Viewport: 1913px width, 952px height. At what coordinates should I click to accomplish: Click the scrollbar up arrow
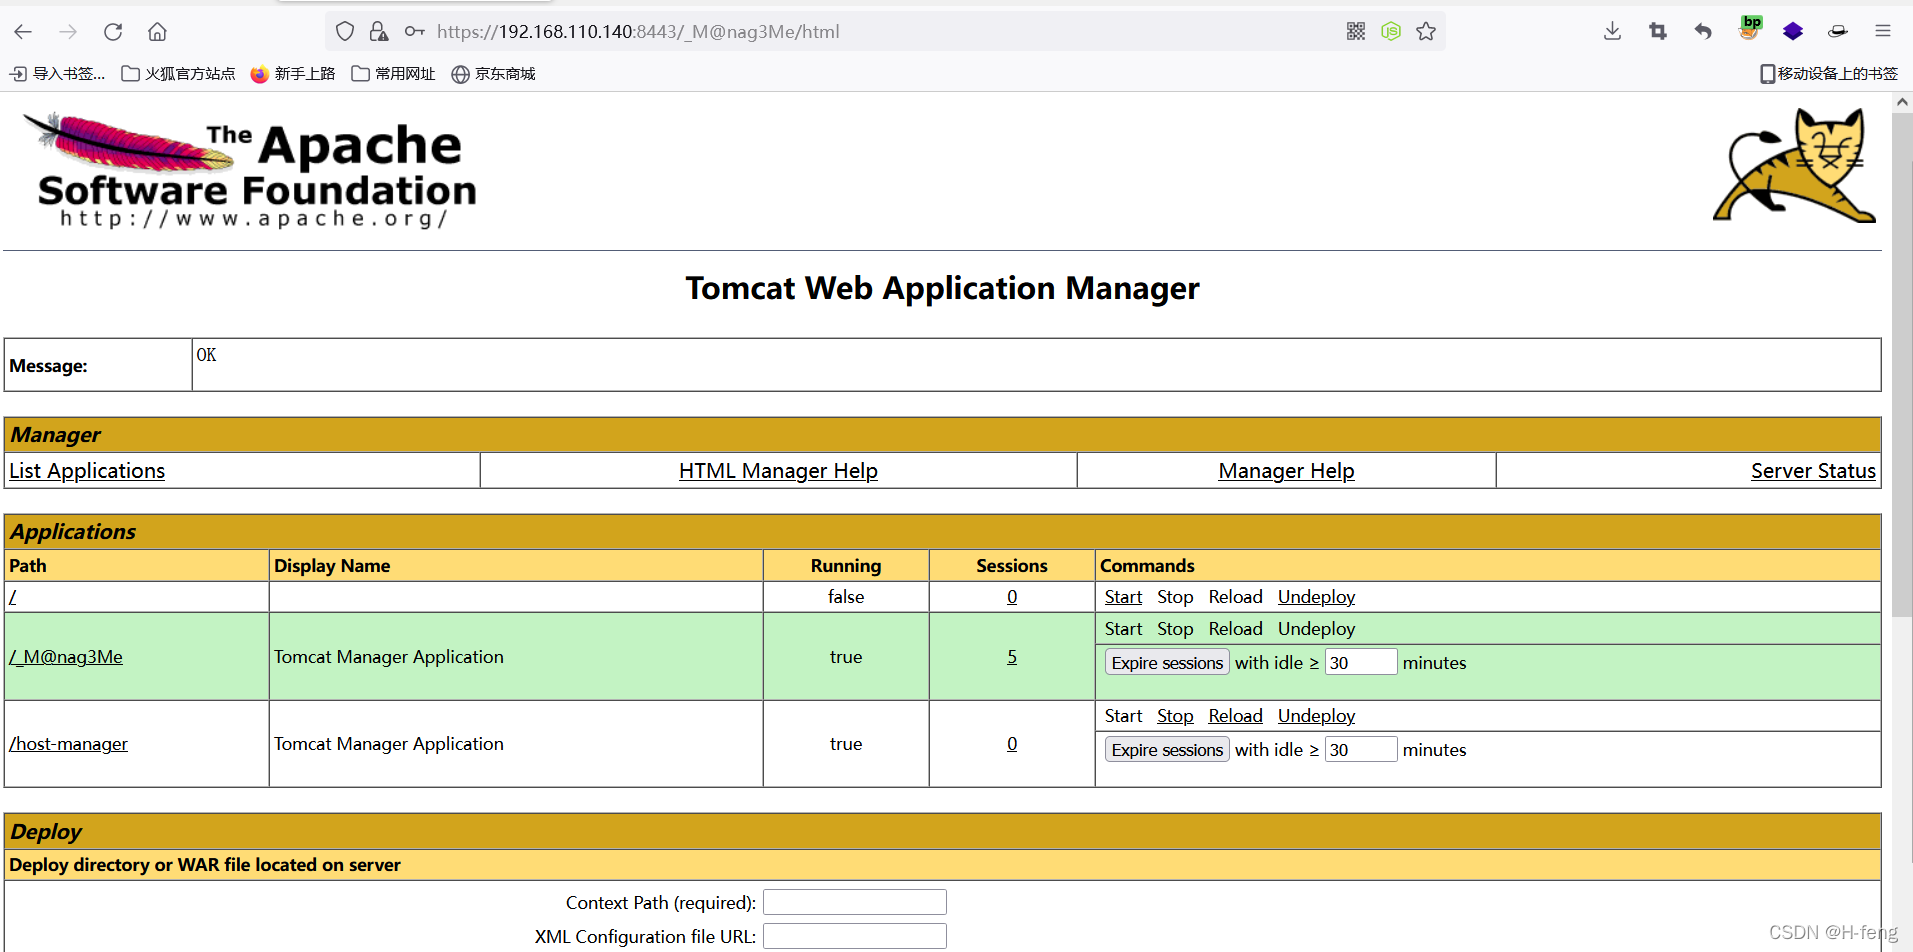point(1902,101)
